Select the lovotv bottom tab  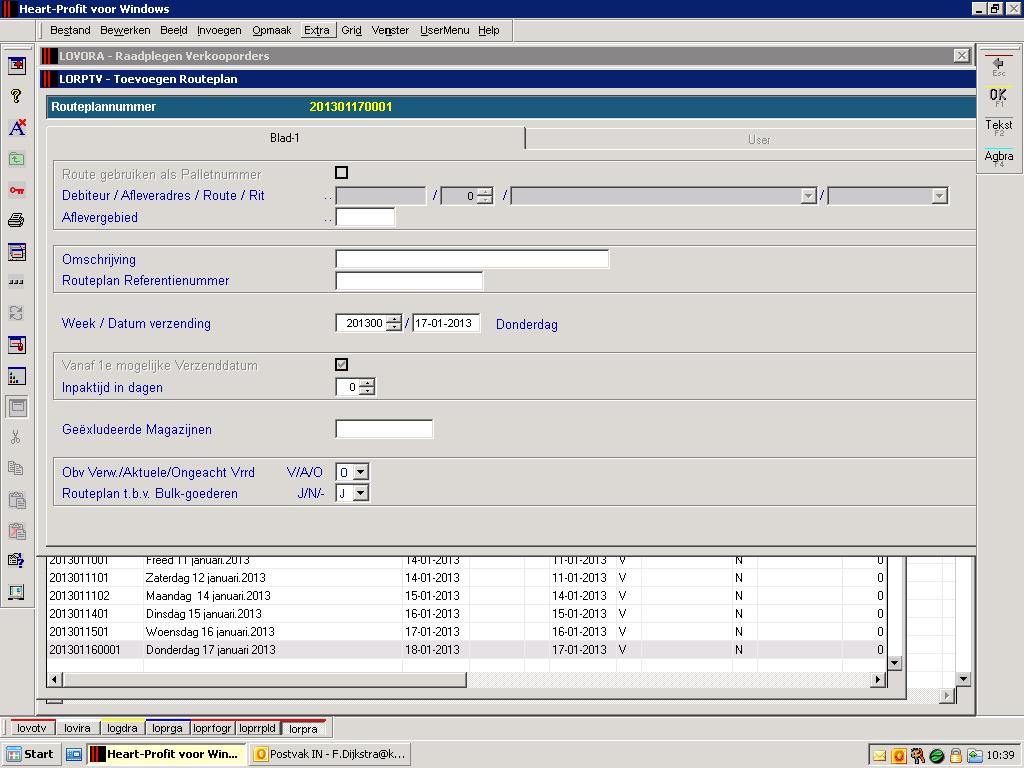coord(31,728)
